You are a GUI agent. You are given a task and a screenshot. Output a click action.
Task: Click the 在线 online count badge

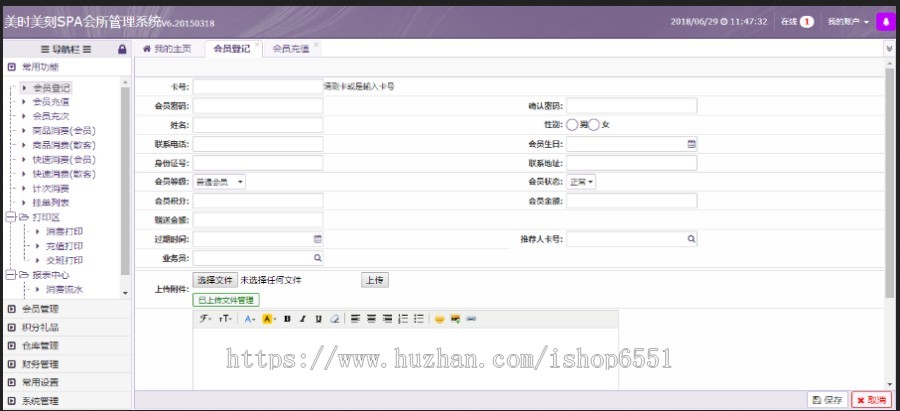tap(806, 22)
